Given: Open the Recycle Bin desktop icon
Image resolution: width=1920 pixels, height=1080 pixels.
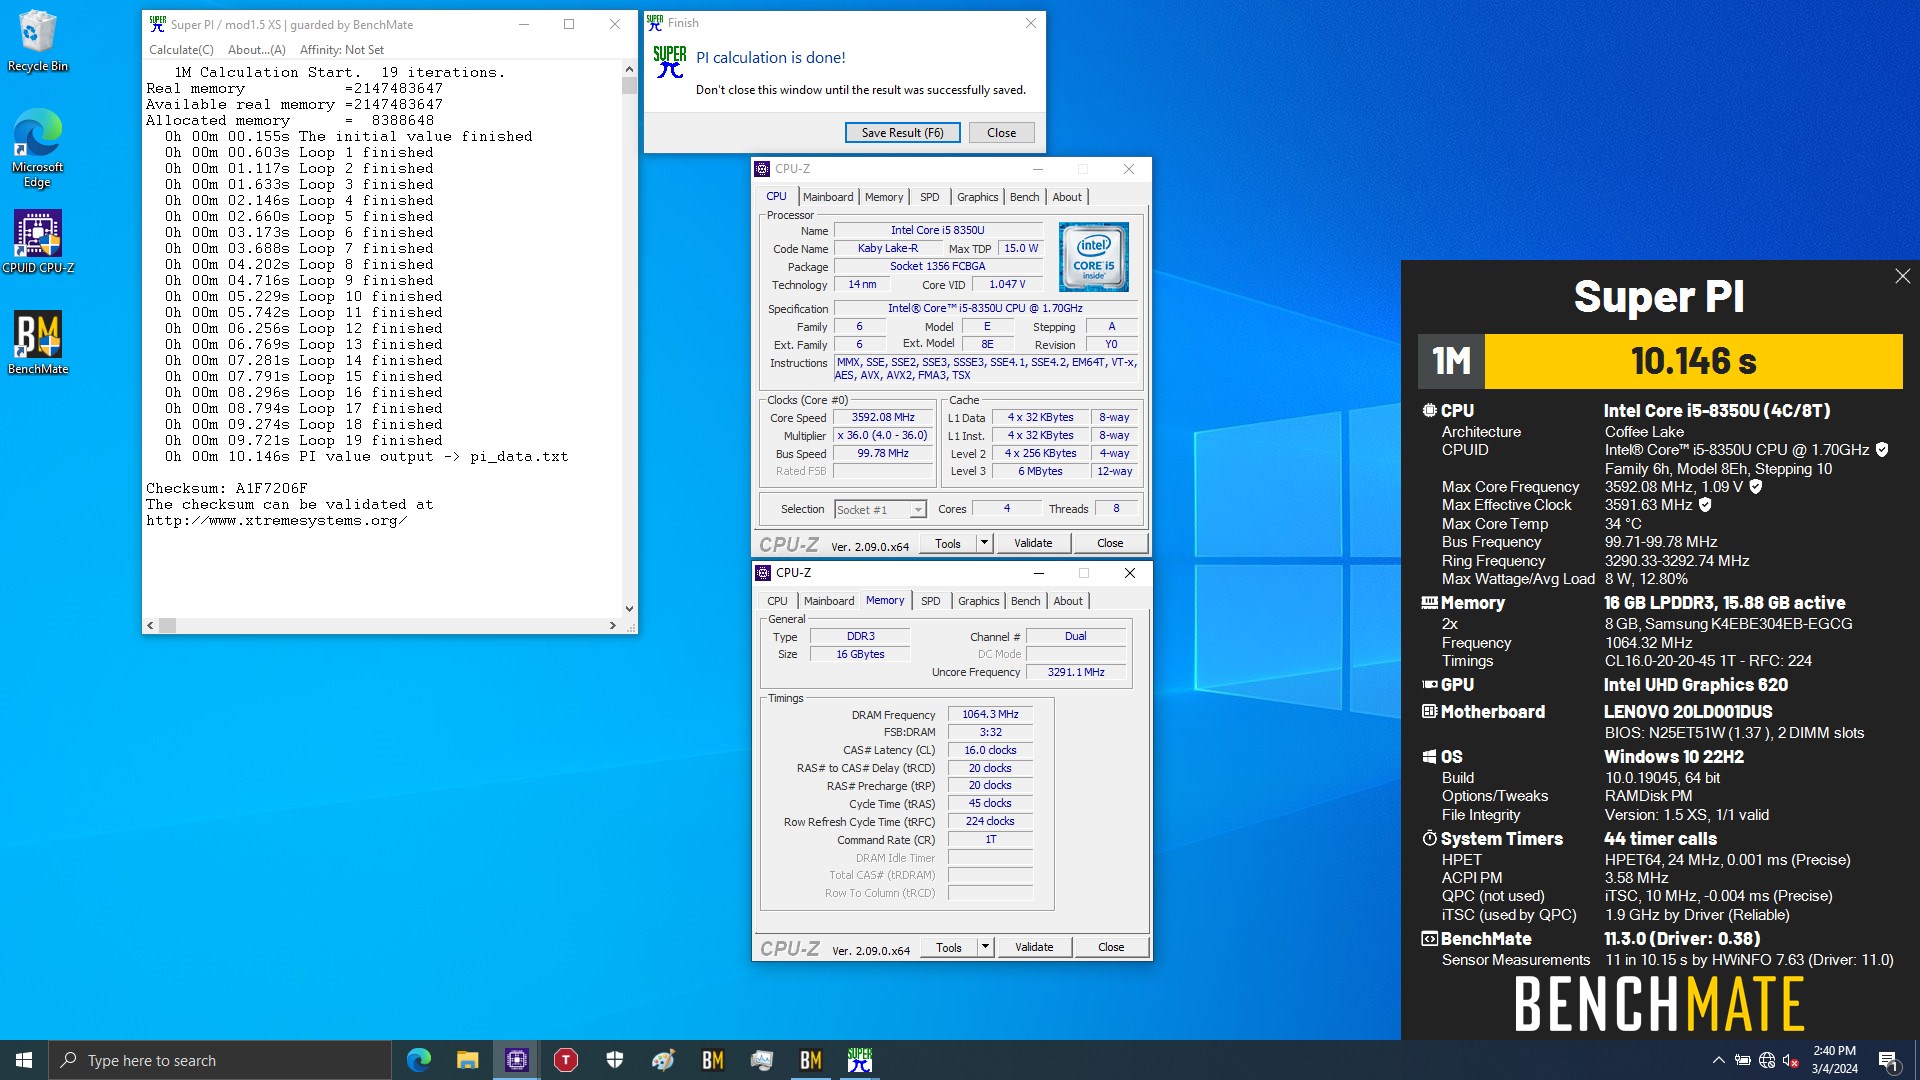Looking at the screenshot, I should [x=38, y=40].
